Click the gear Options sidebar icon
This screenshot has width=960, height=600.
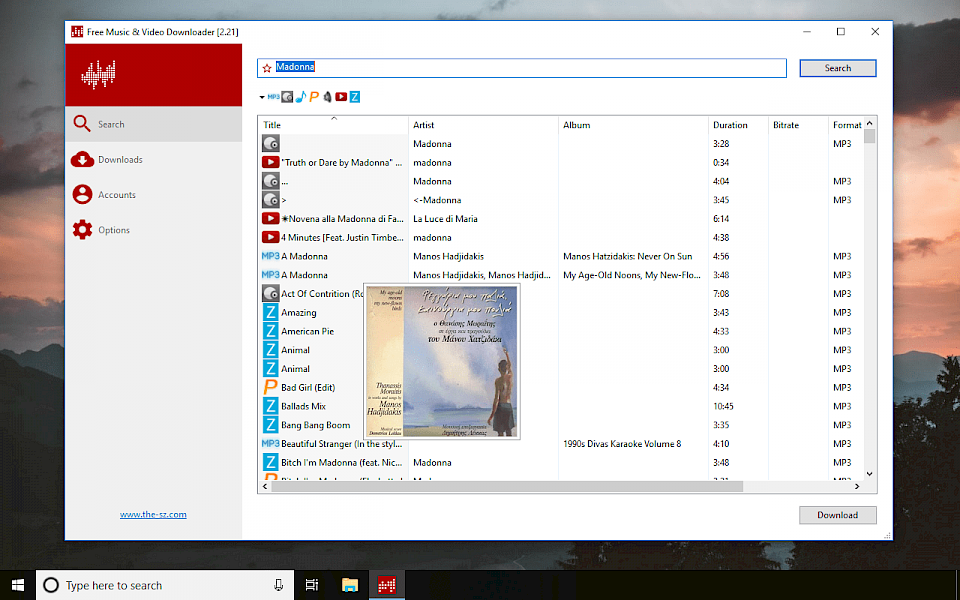pyautogui.click(x=82, y=230)
